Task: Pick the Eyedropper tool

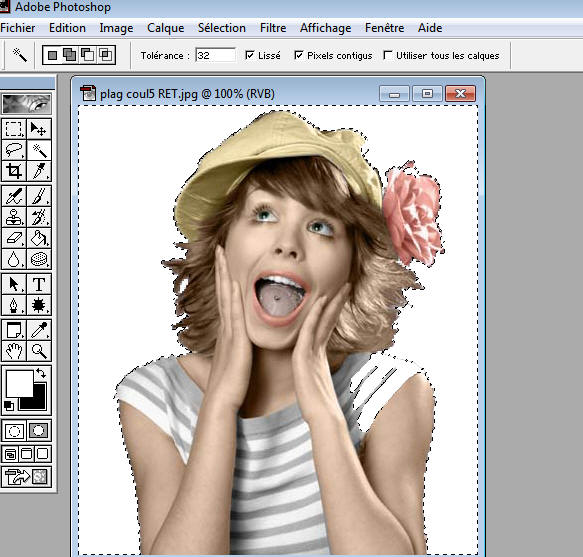Action: pos(39,330)
